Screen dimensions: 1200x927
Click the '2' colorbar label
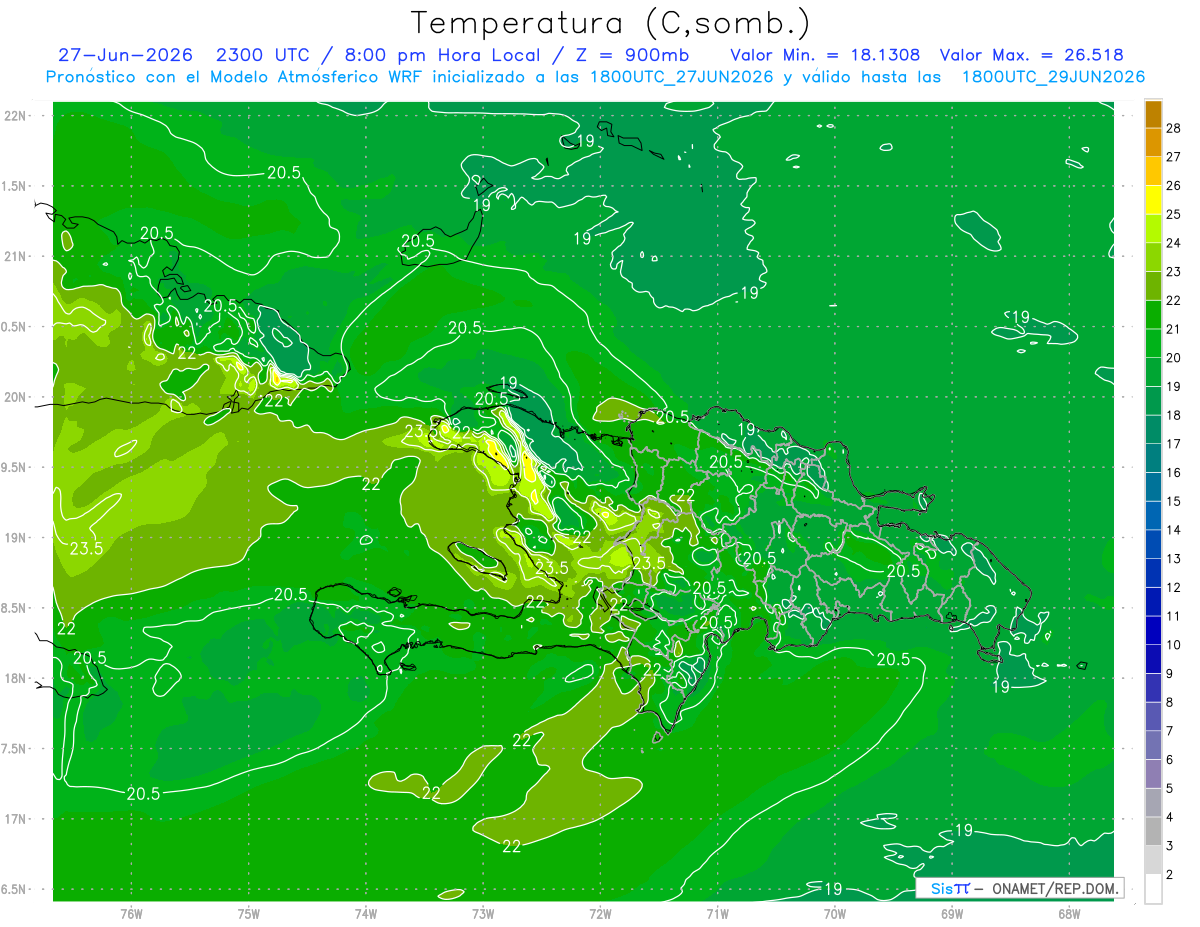1171,875
